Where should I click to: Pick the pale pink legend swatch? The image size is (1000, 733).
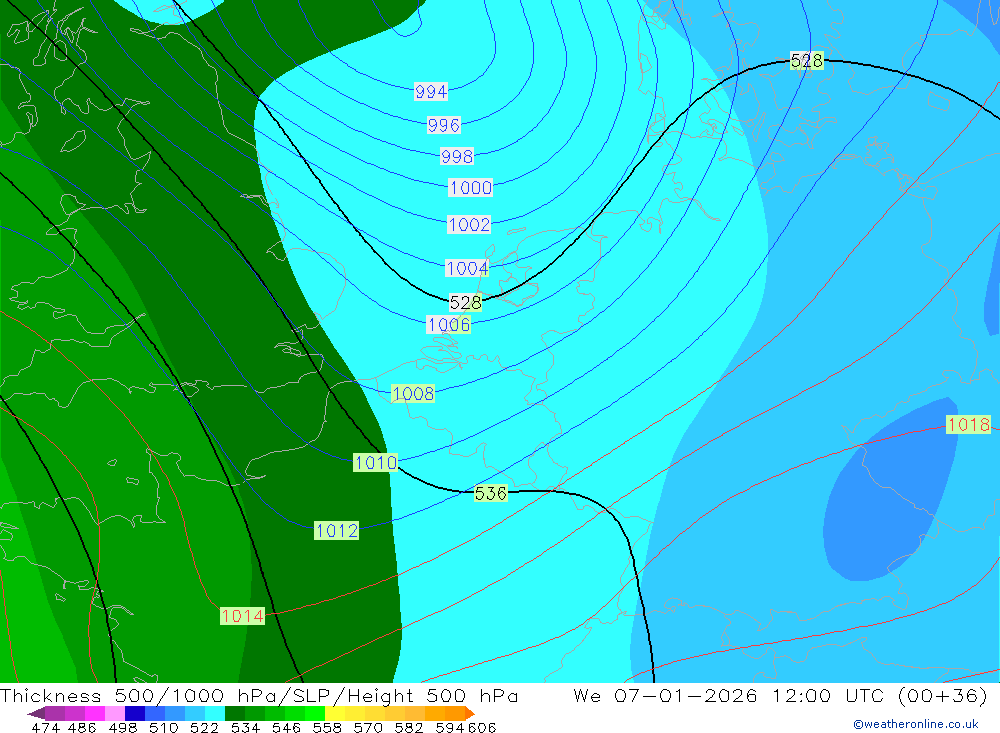click(x=115, y=713)
